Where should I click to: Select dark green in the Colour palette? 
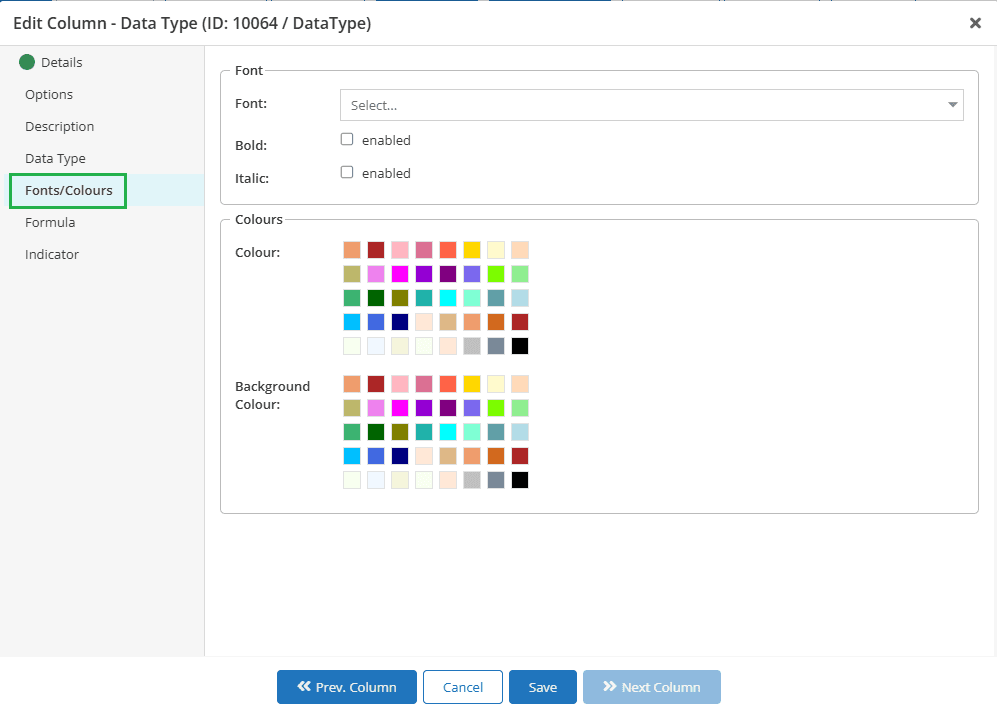(x=376, y=298)
